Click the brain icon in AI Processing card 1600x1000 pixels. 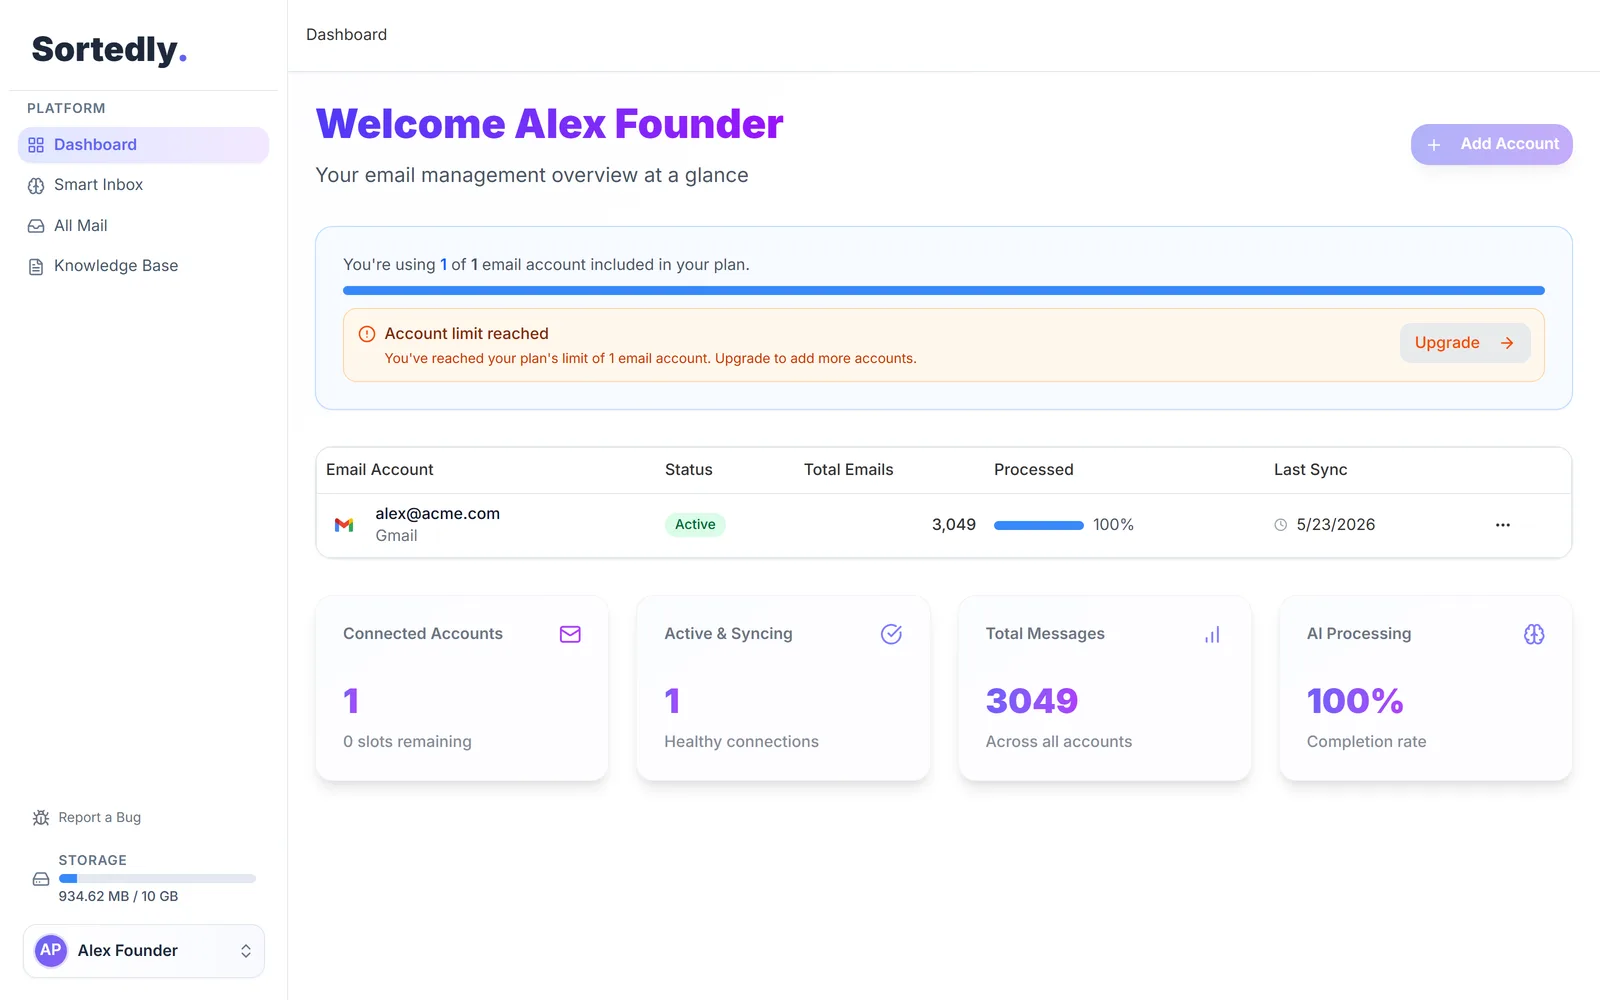click(1534, 634)
